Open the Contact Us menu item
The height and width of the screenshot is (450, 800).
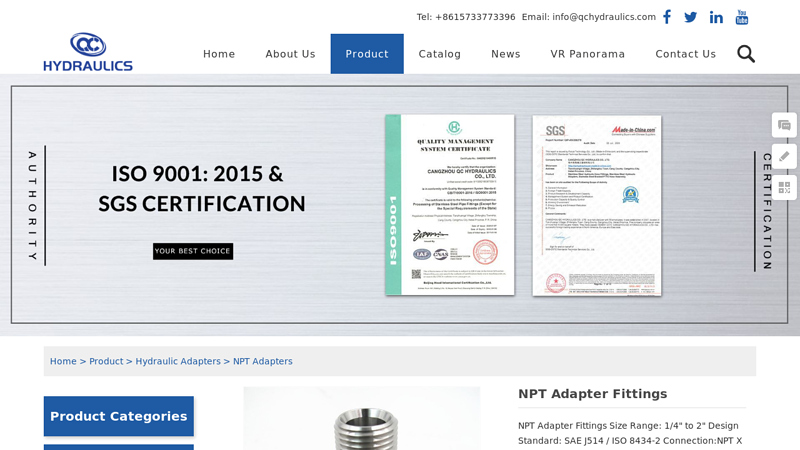(x=686, y=54)
